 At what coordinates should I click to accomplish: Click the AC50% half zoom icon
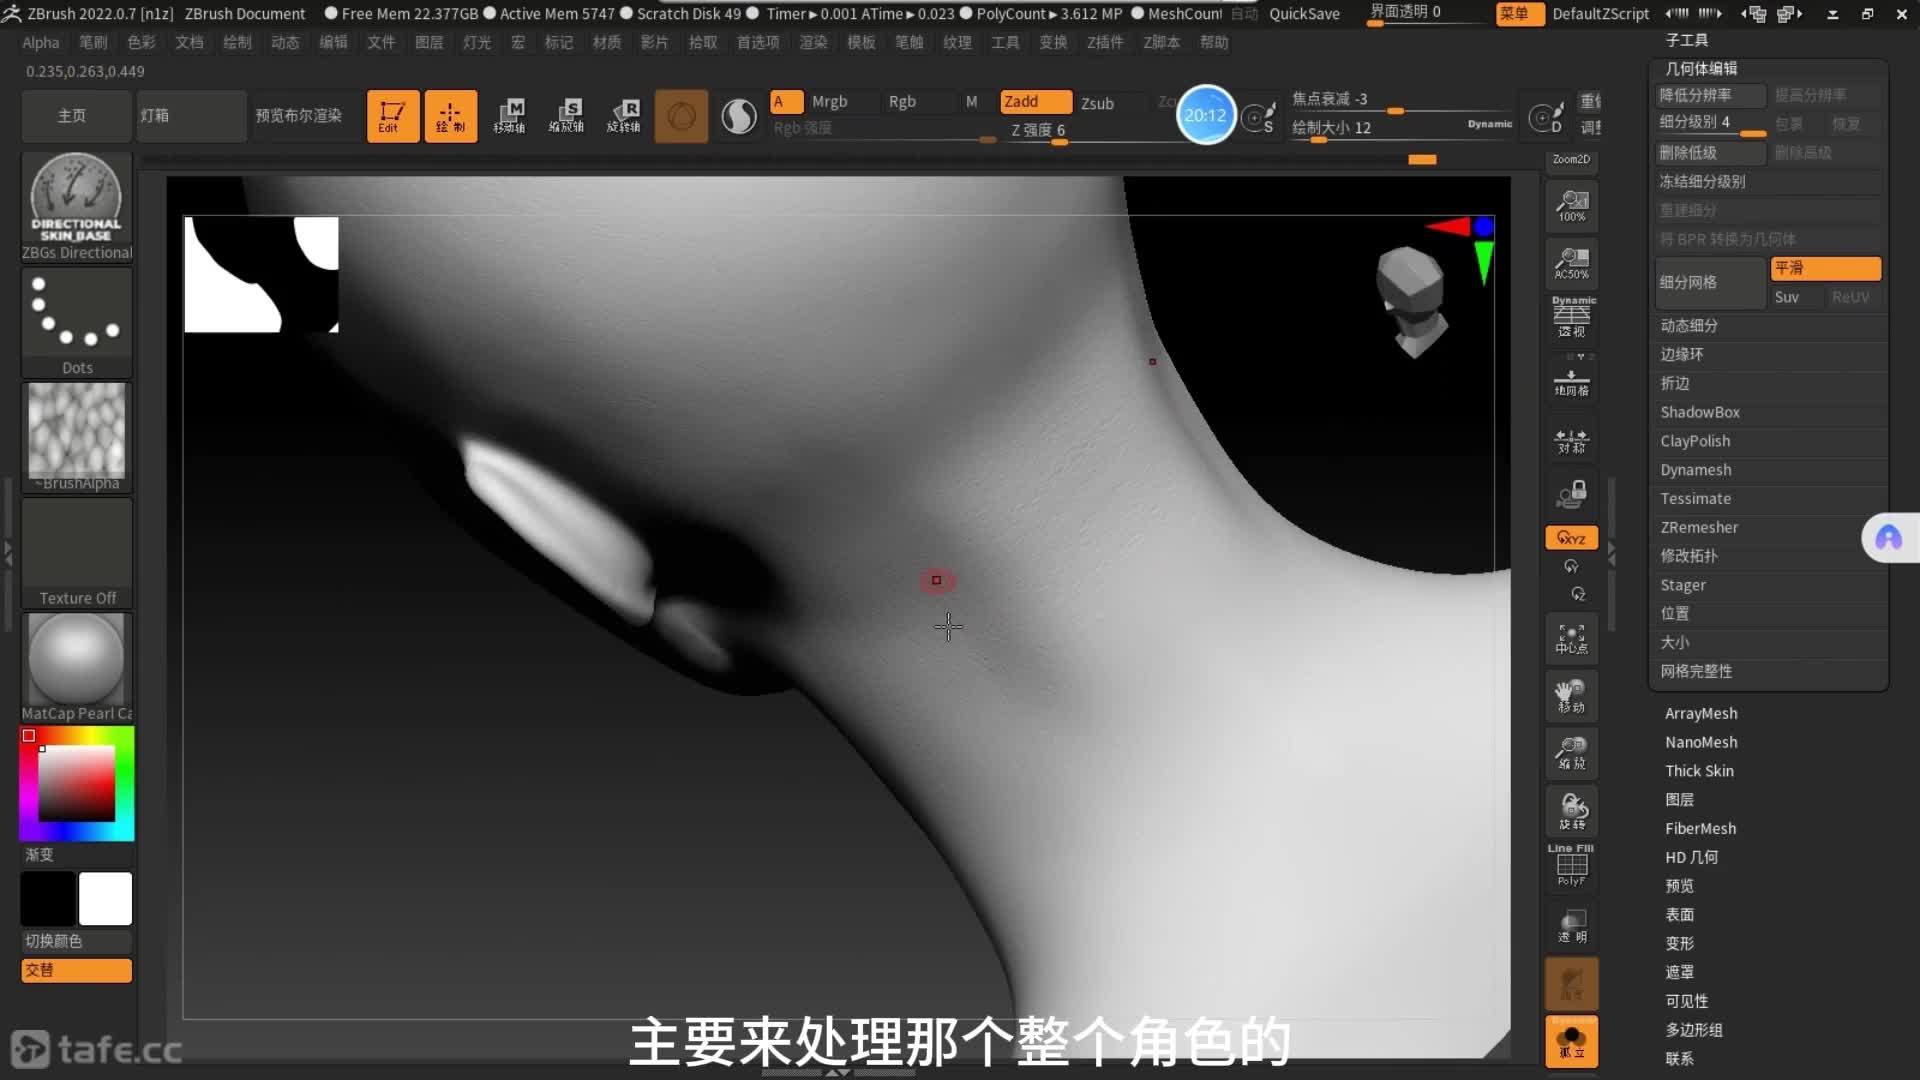[x=1571, y=263]
